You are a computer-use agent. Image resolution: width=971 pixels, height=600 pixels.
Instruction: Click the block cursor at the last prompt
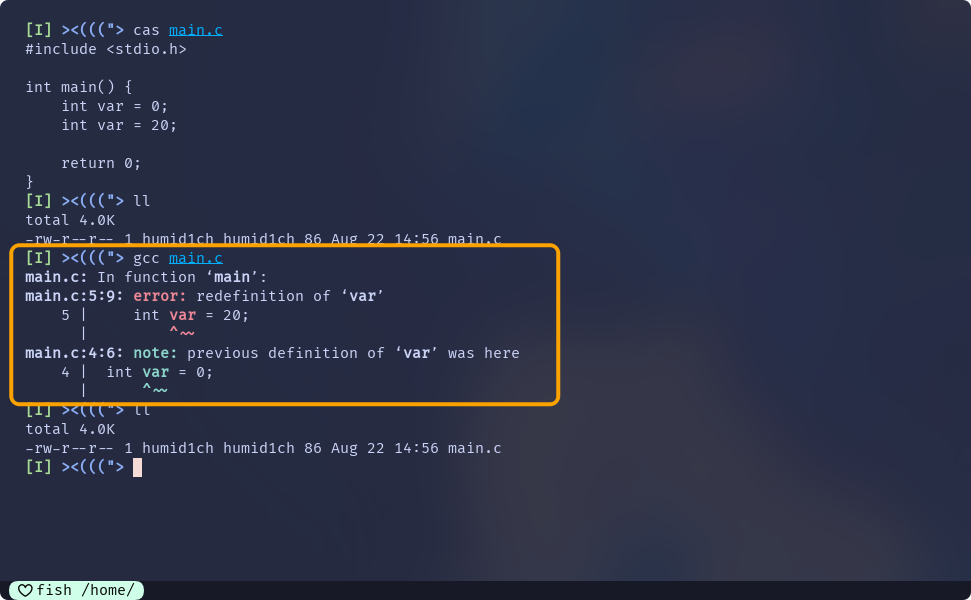point(138,467)
